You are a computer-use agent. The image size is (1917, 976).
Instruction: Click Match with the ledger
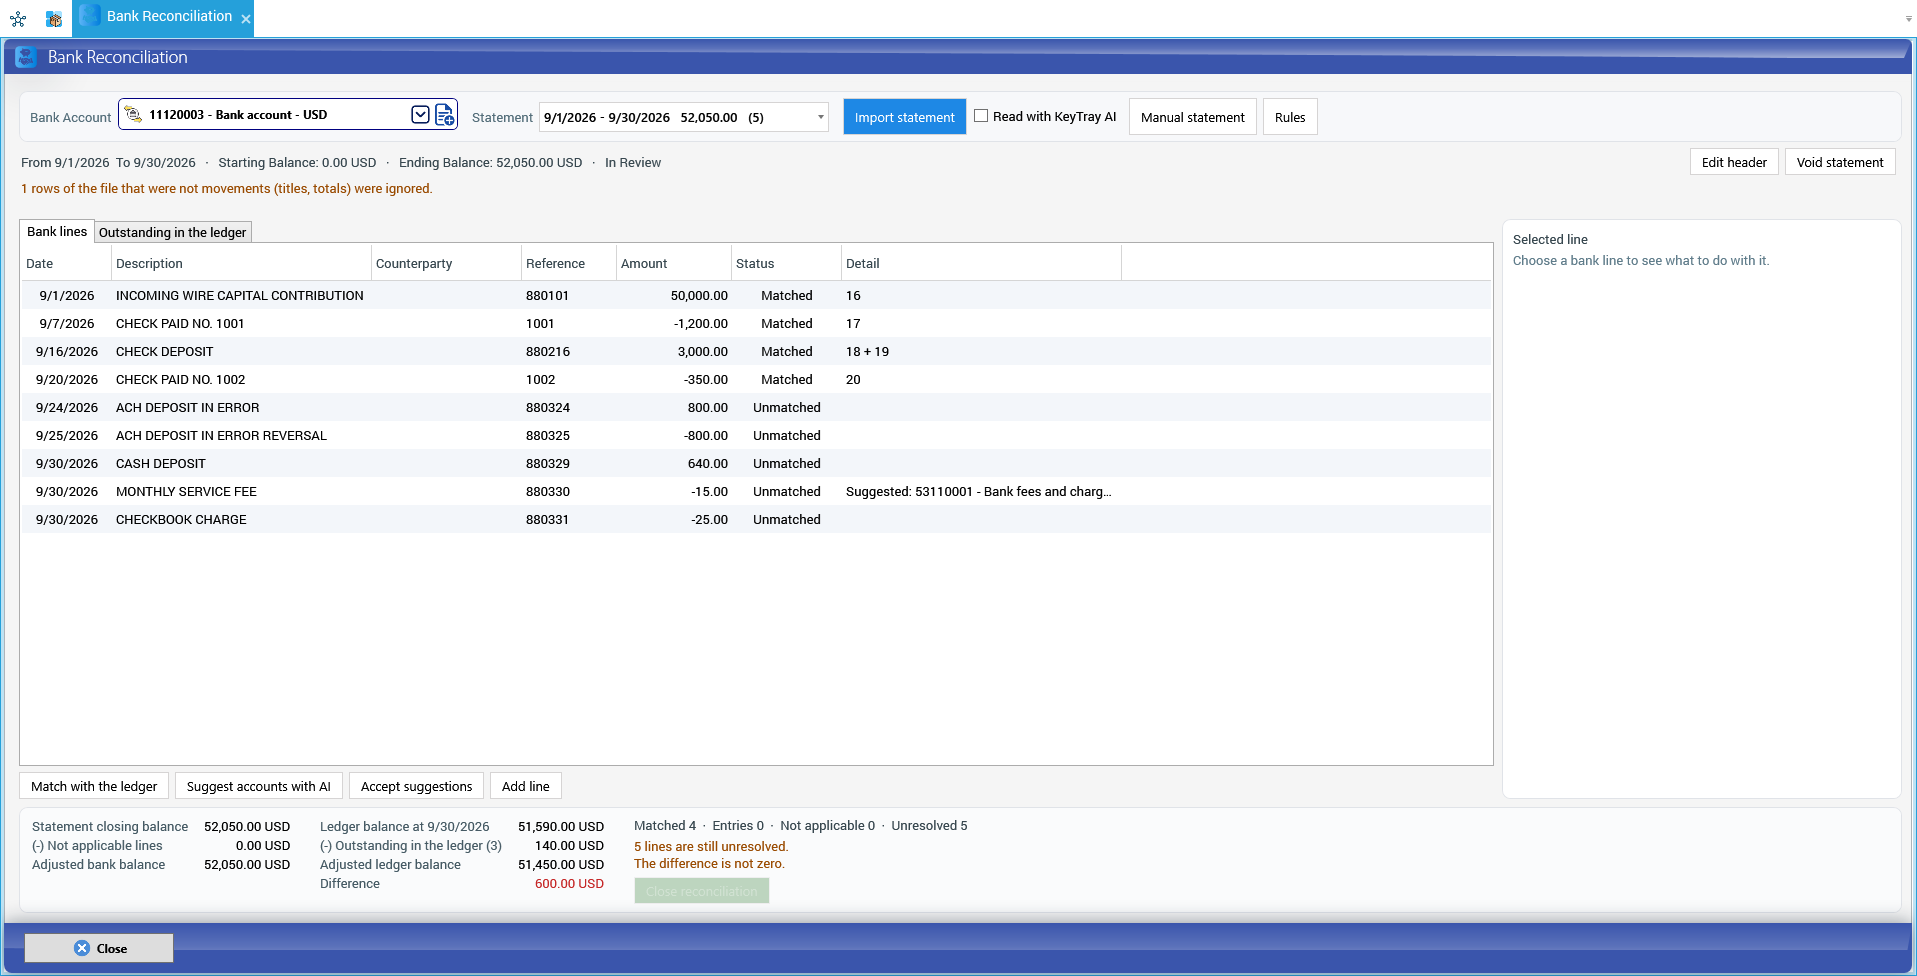[x=94, y=786]
